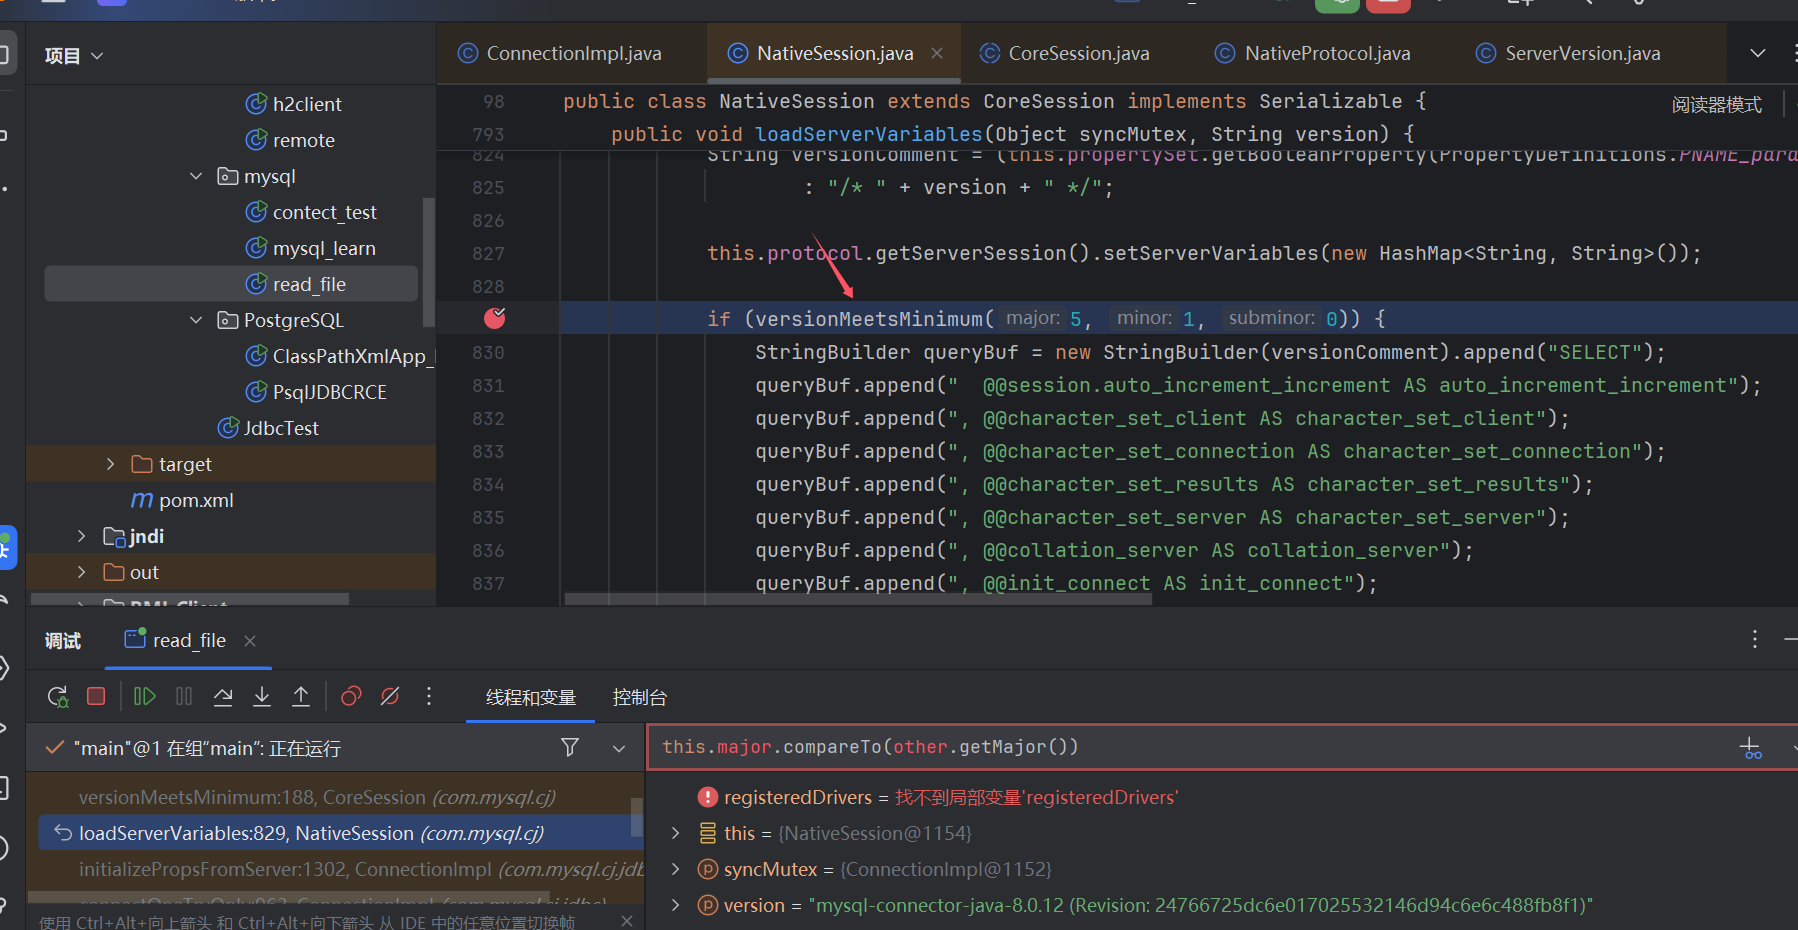Image resolution: width=1798 pixels, height=930 pixels.
Task: Show the hidden editor tabs list
Action: point(1758,53)
